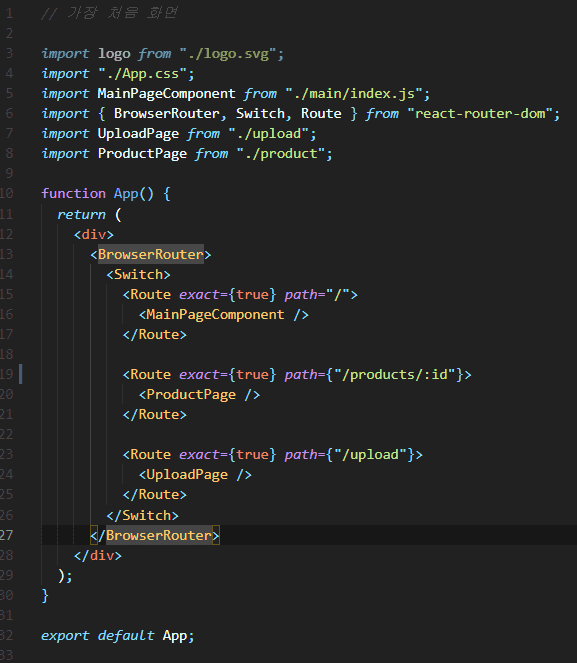
Task: Click the "./logo.svg" import string
Action: click(x=227, y=54)
